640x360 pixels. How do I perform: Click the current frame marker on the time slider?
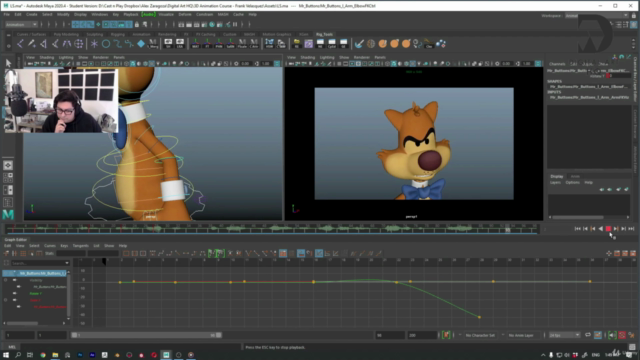[507, 229]
